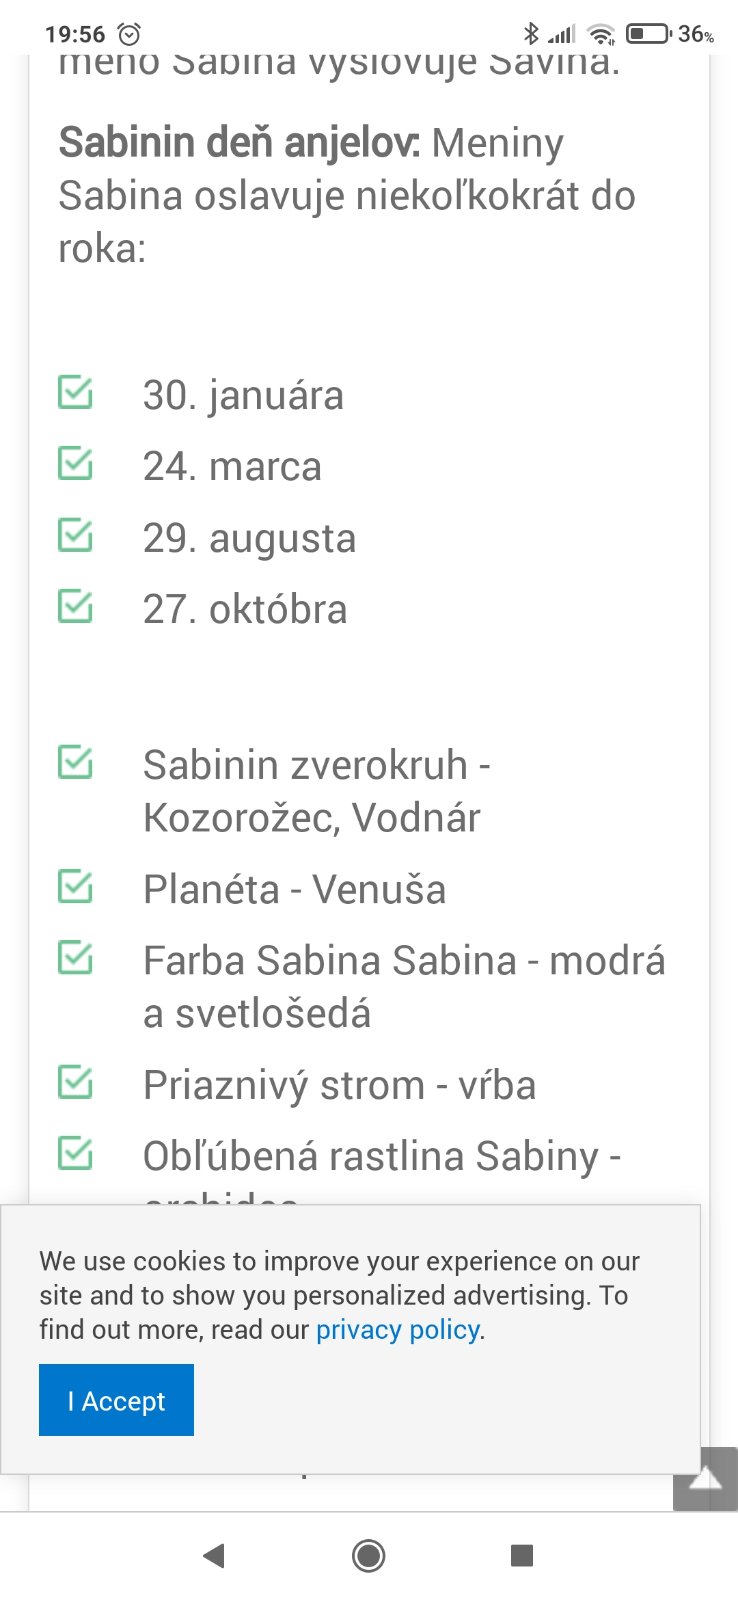
Task: Accept cookies with I Accept button
Action: coord(116,1400)
